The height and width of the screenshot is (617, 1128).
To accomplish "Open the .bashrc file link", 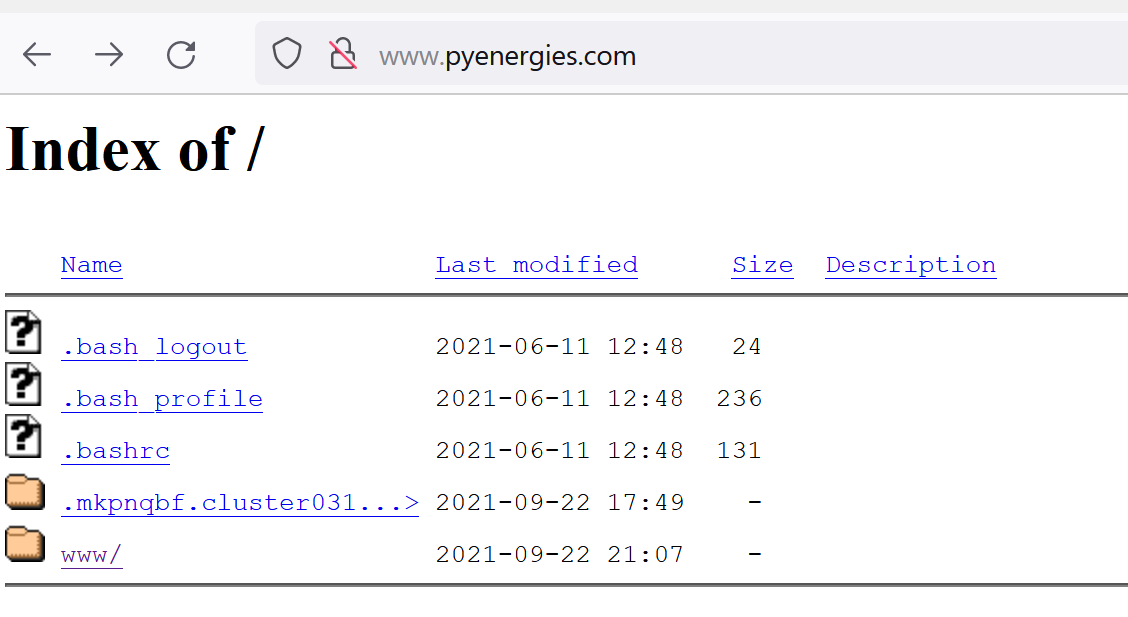I will click(x=115, y=451).
